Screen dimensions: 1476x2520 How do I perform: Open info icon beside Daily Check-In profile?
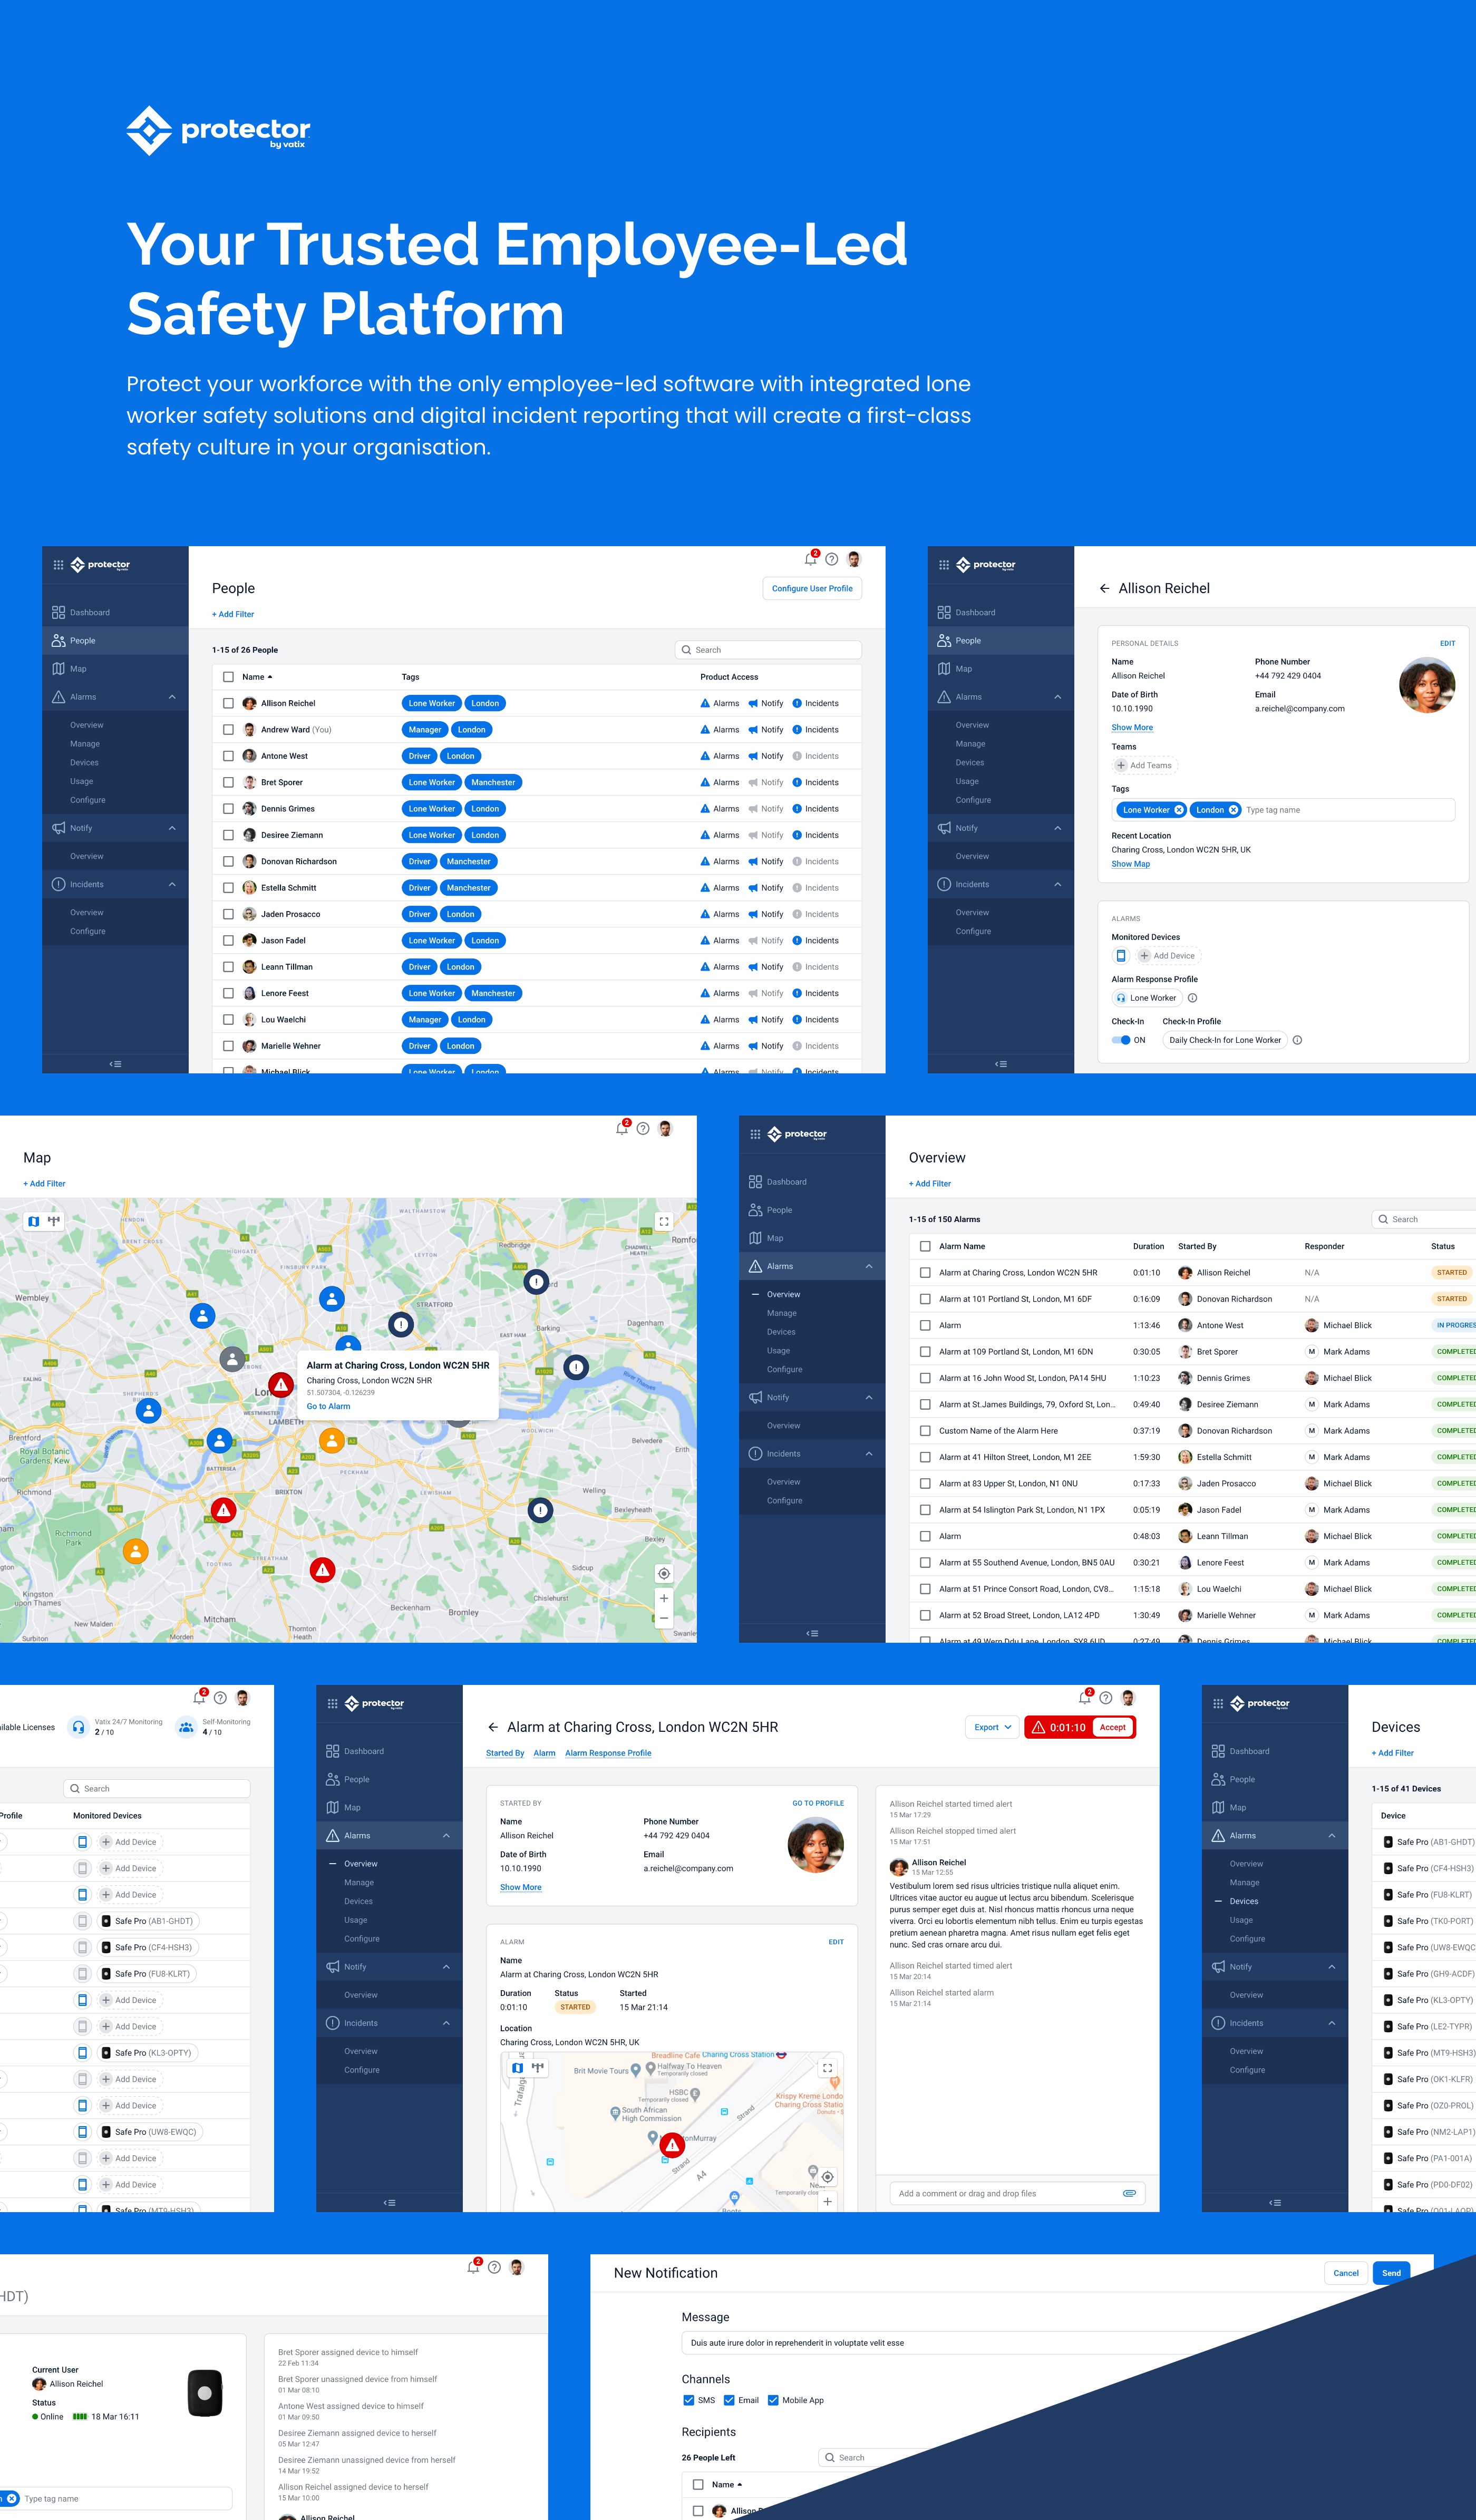point(1297,1040)
